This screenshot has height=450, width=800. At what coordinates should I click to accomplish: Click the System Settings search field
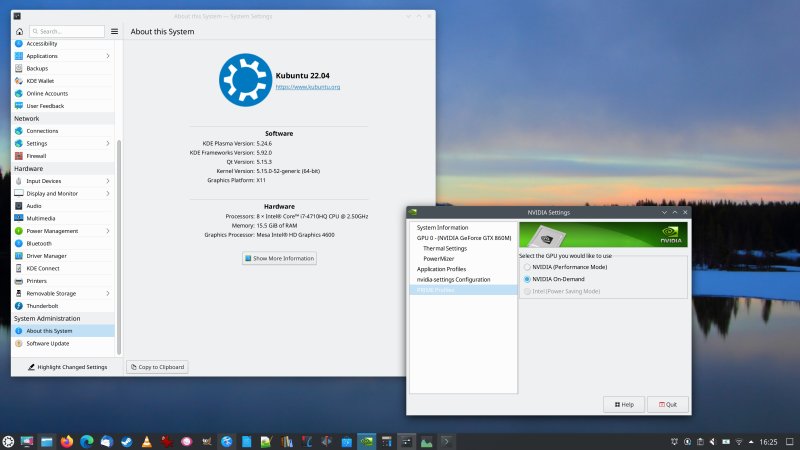pos(68,32)
